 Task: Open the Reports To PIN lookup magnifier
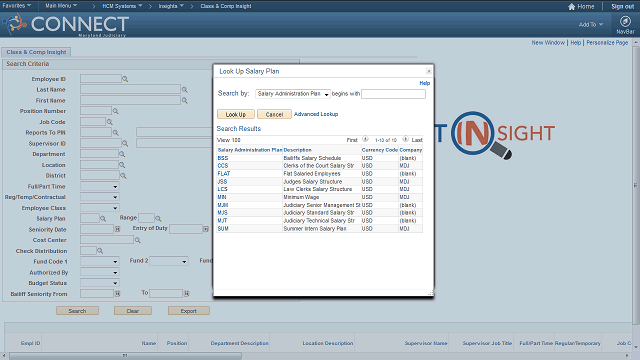(x=116, y=133)
